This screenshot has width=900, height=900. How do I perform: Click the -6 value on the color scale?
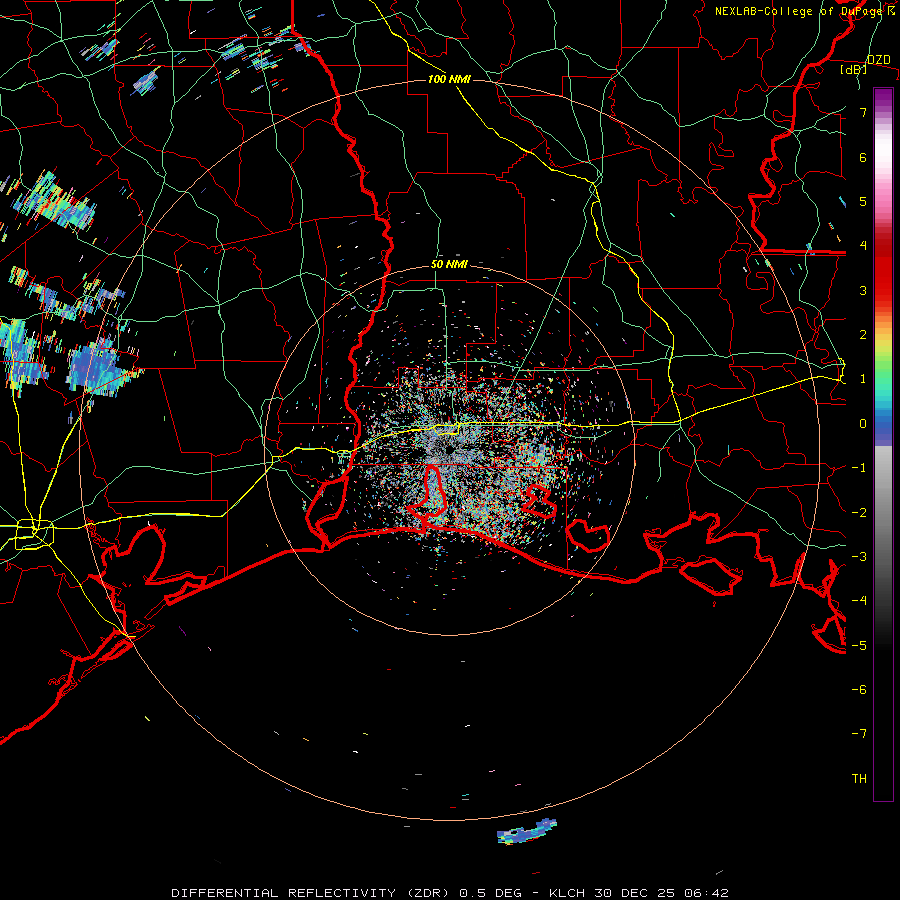[x=859, y=690]
